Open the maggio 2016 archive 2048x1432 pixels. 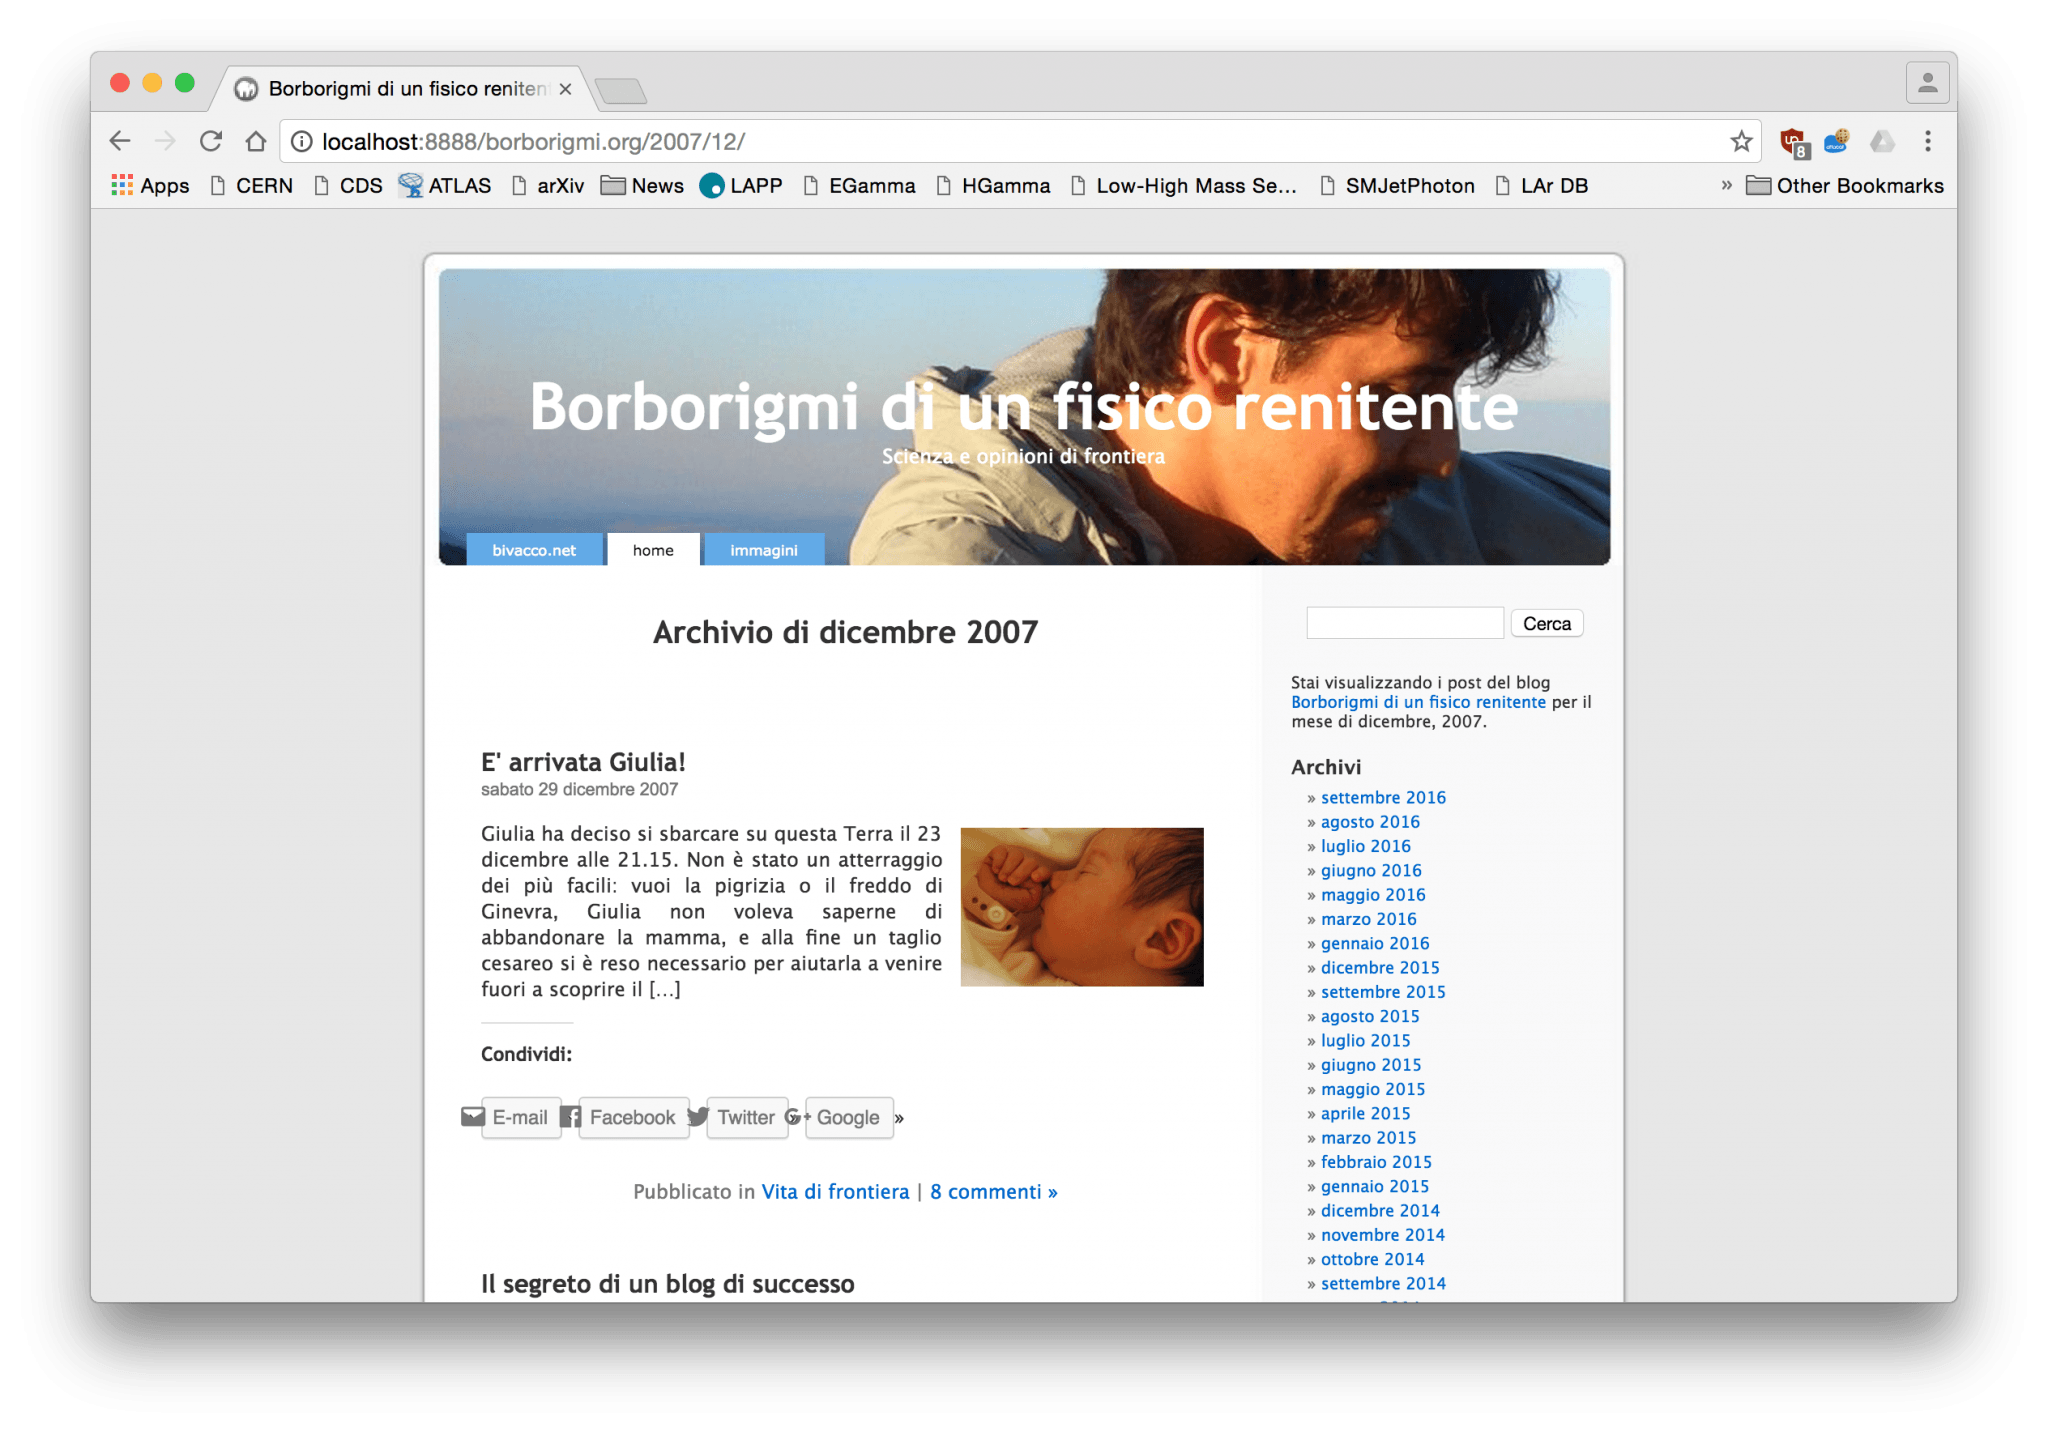[1373, 894]
